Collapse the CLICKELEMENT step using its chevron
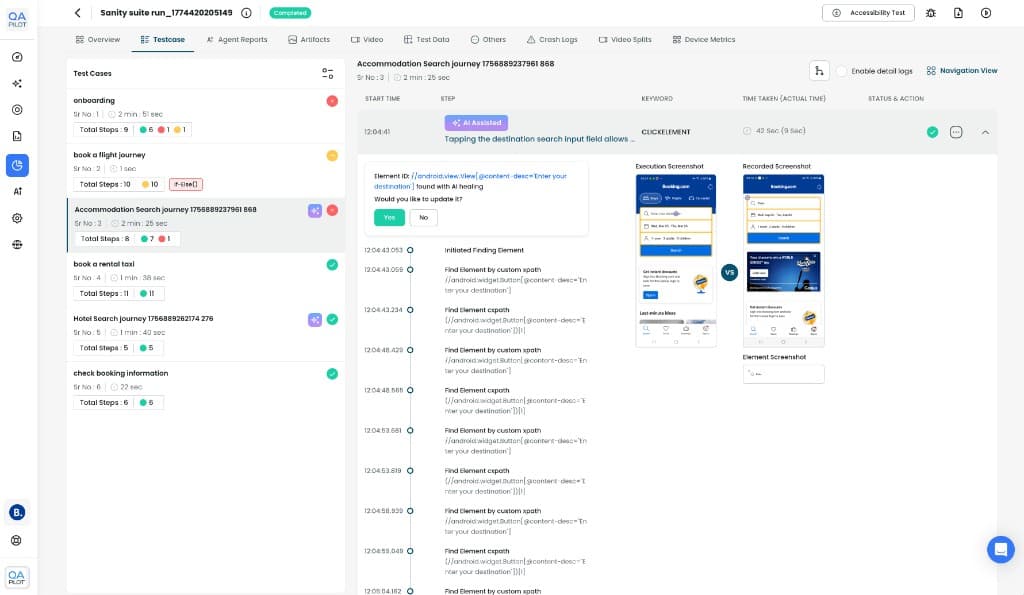1024x595 pixels. 984,131
